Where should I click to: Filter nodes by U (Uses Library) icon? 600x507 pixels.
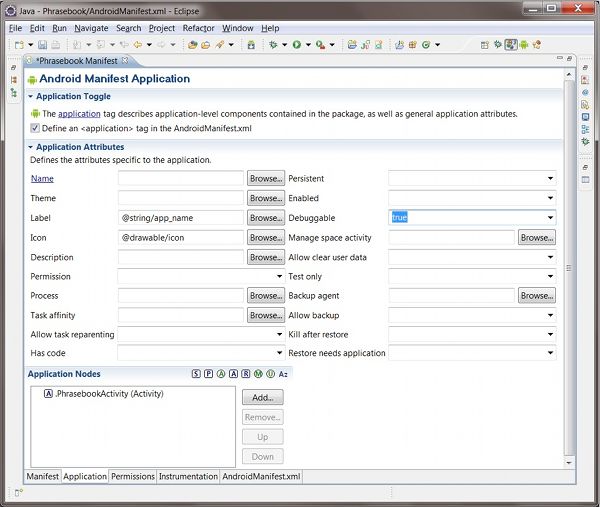[x=271, y=374]
